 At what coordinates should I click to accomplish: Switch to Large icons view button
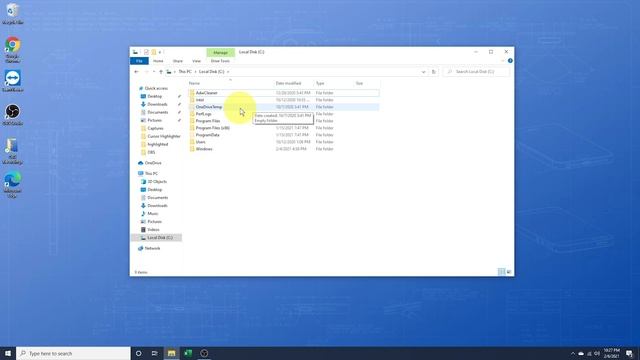(509, 272)
